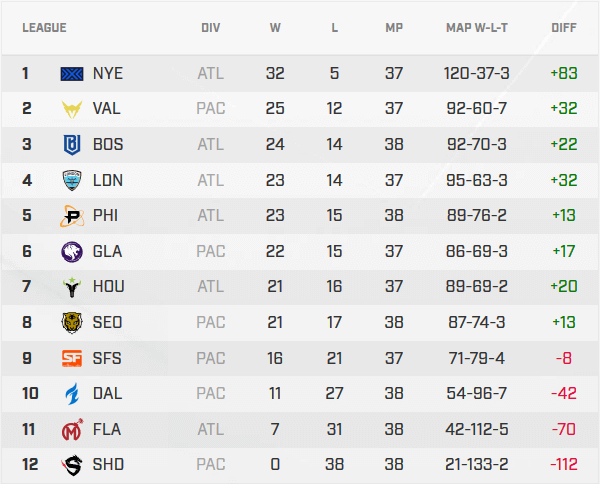Open the SHD team name link
600x484 pixels.
coord(108,465)
